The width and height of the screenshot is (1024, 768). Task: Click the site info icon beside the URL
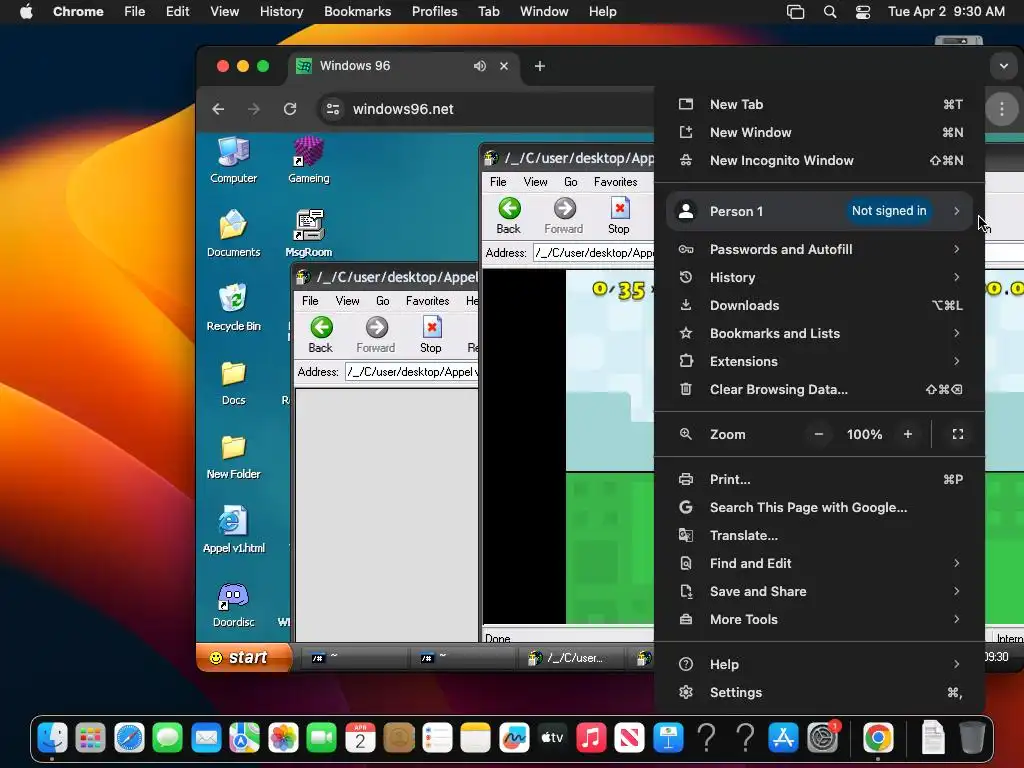tap(333, 109)
